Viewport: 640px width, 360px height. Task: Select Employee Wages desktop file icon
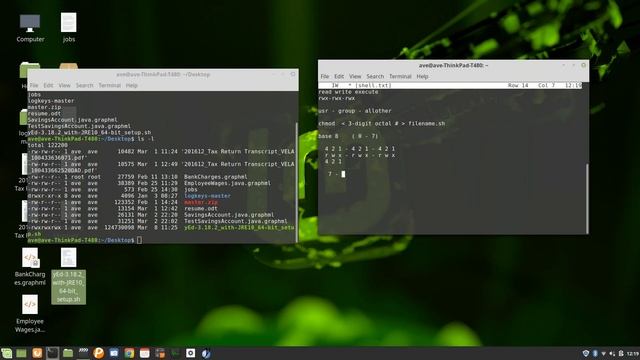pos(30,313)
